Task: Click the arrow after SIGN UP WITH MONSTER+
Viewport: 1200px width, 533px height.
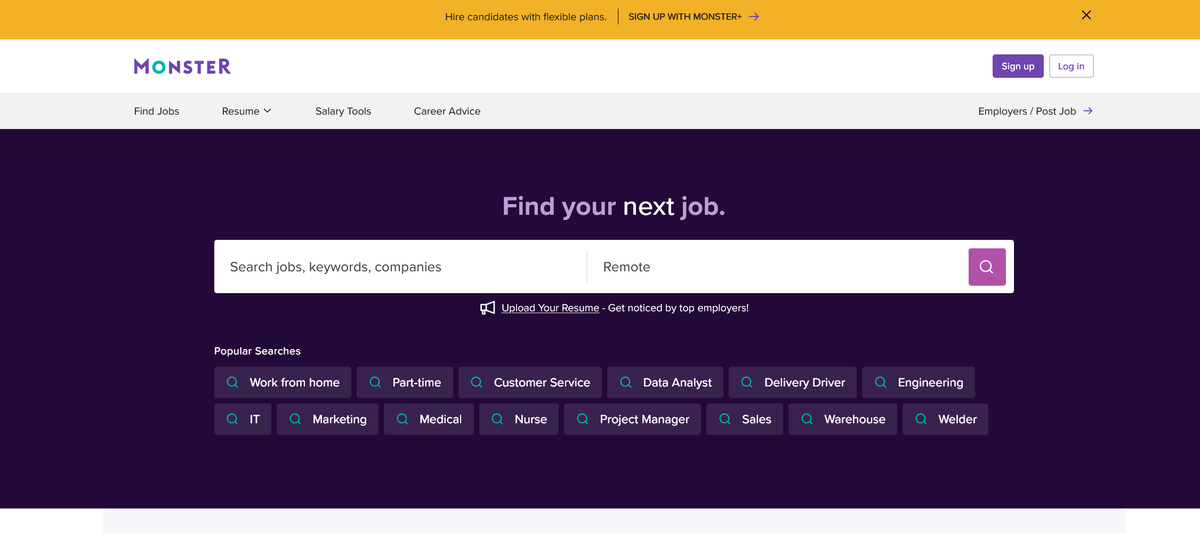Action: (x=754, y=17)
